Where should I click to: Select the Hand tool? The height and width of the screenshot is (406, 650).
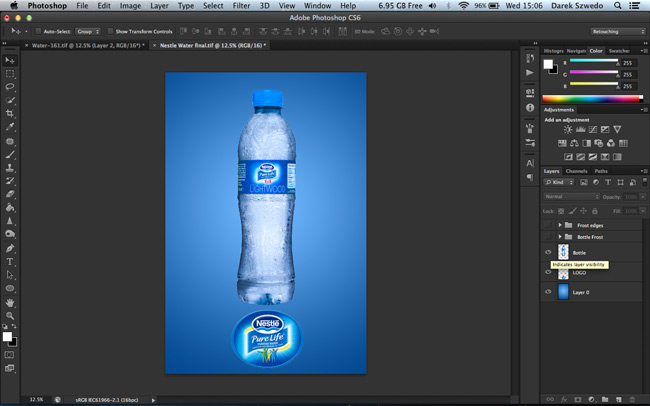click(10, 303)
